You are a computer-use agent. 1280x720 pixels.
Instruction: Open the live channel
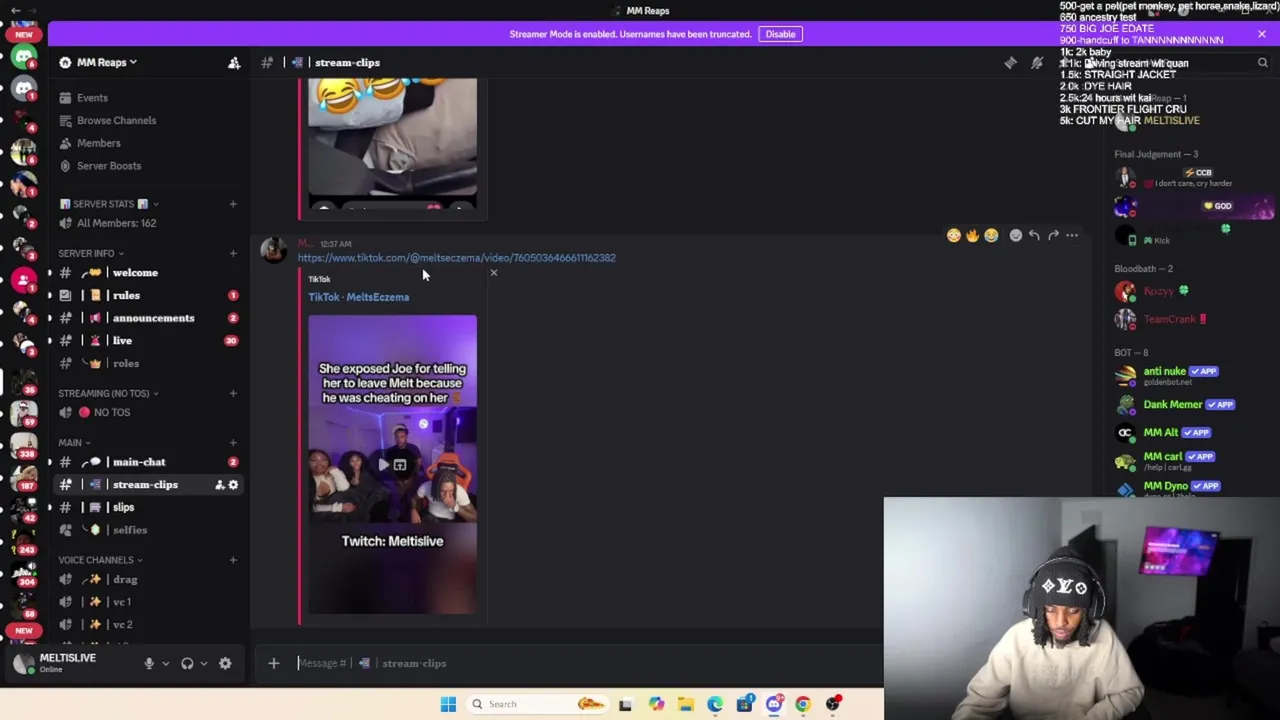click(x=122, y=341)
